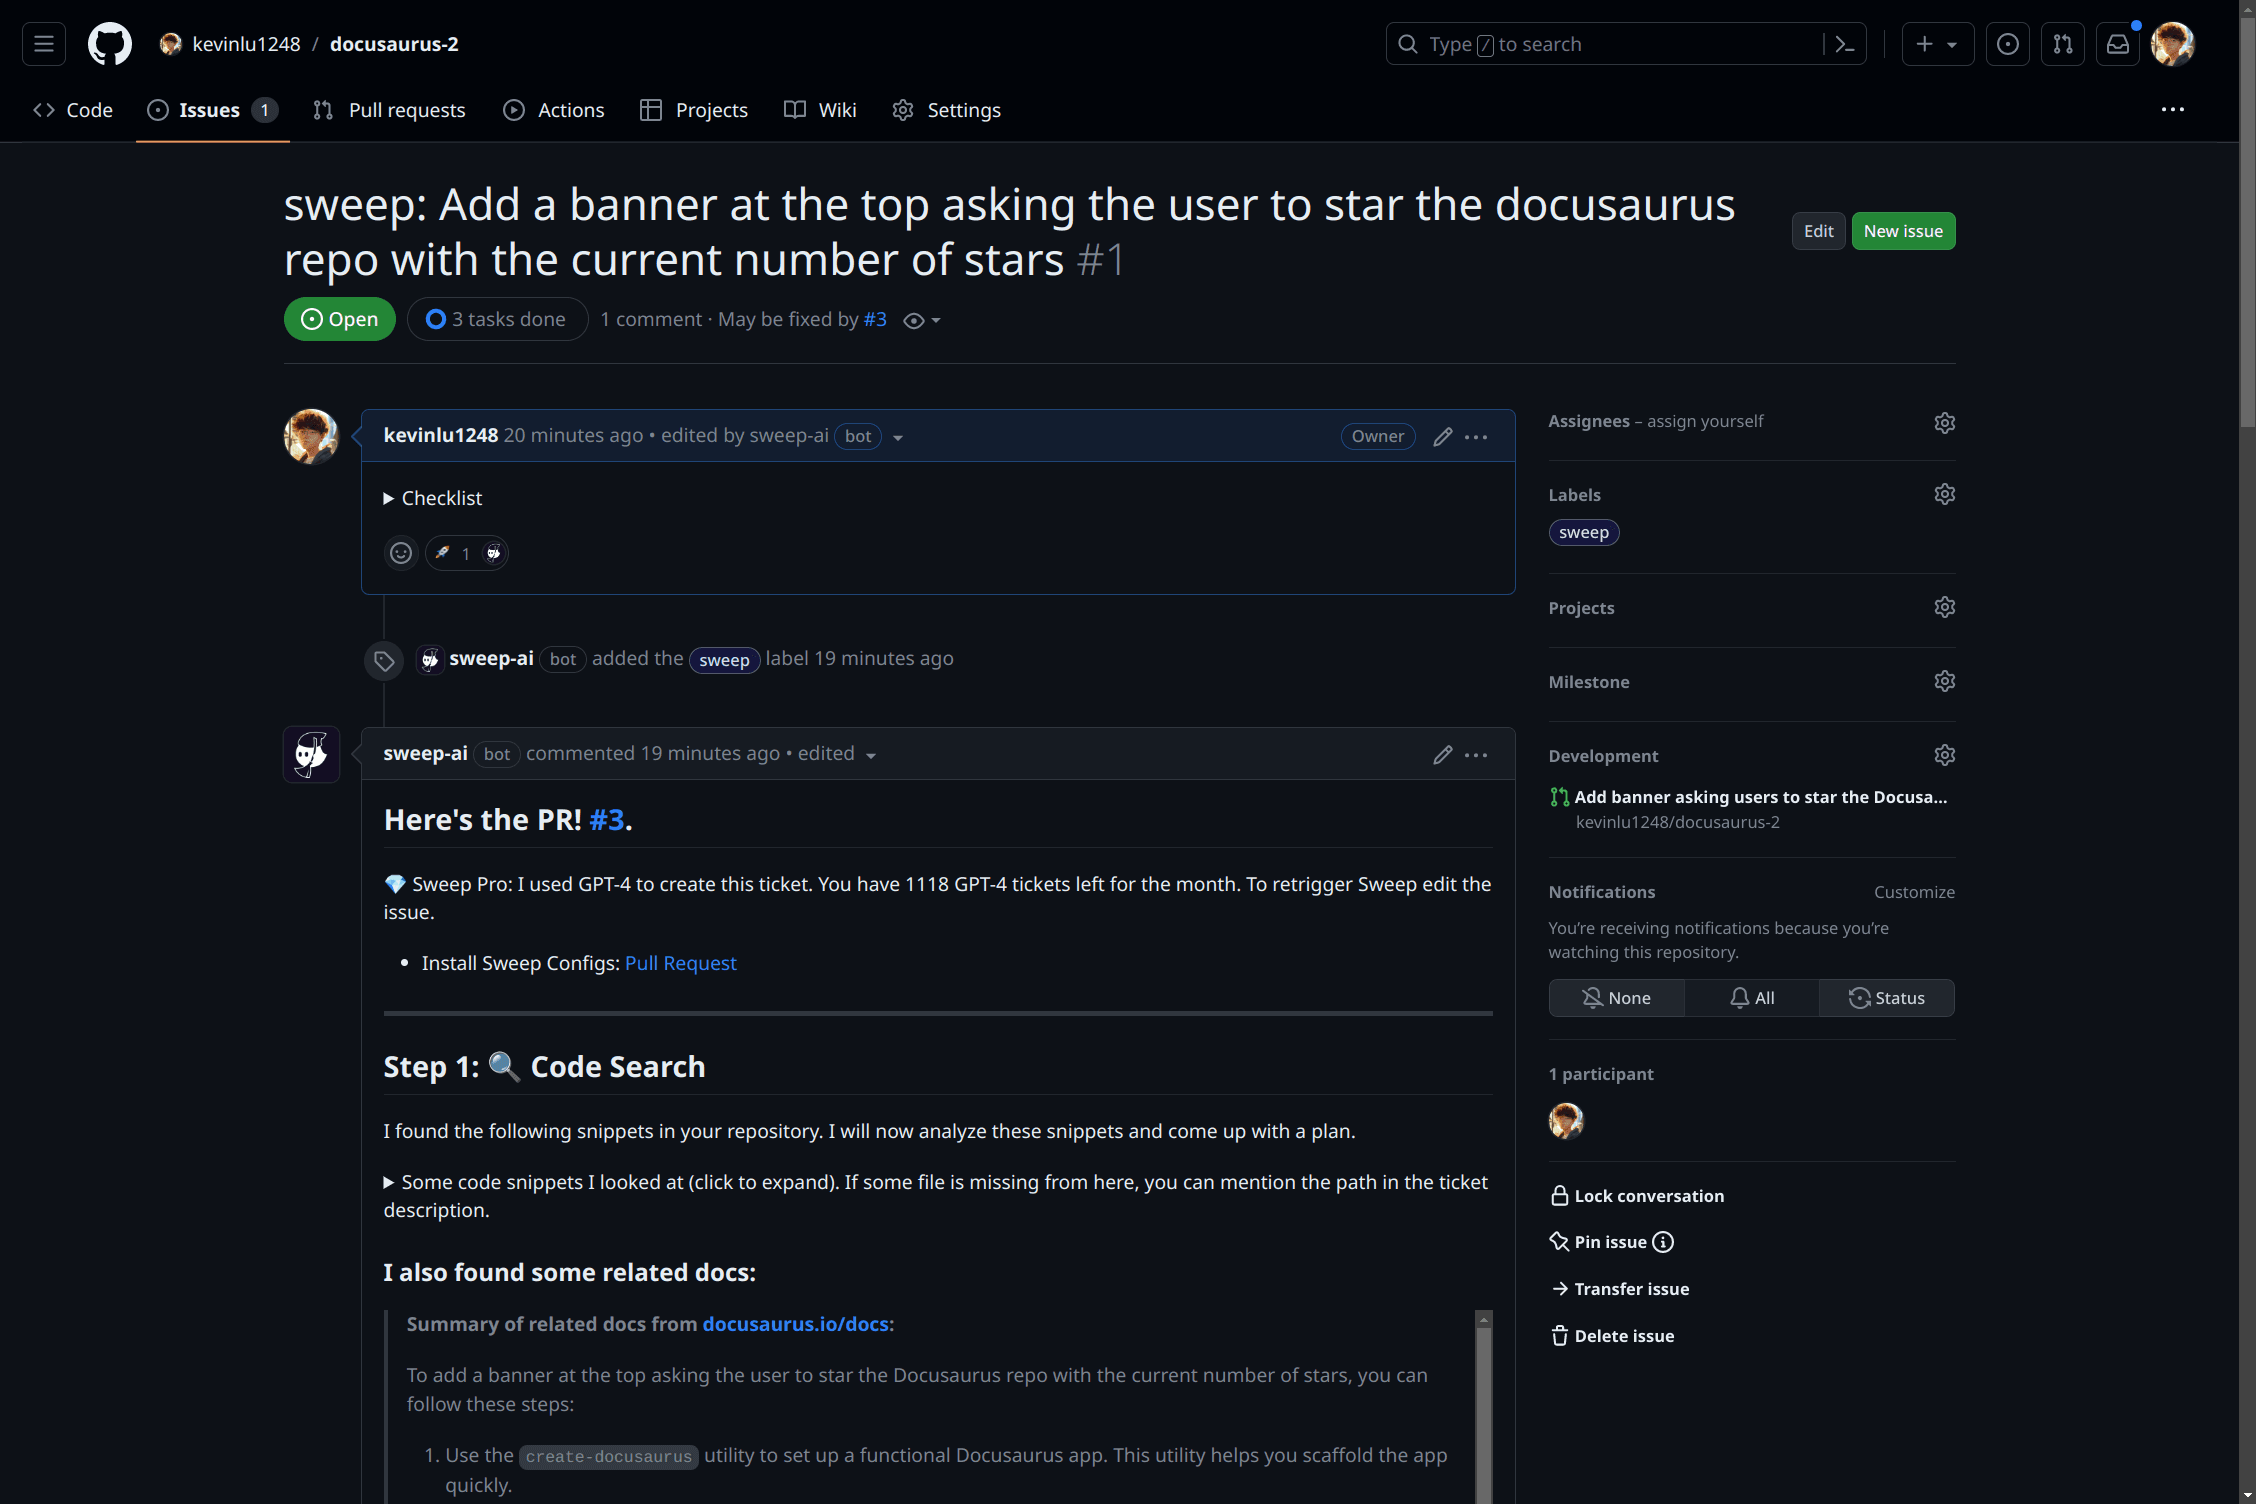Click the green New issue button
This screenshot has height=1504, width=2256.
coord(1902,231)
